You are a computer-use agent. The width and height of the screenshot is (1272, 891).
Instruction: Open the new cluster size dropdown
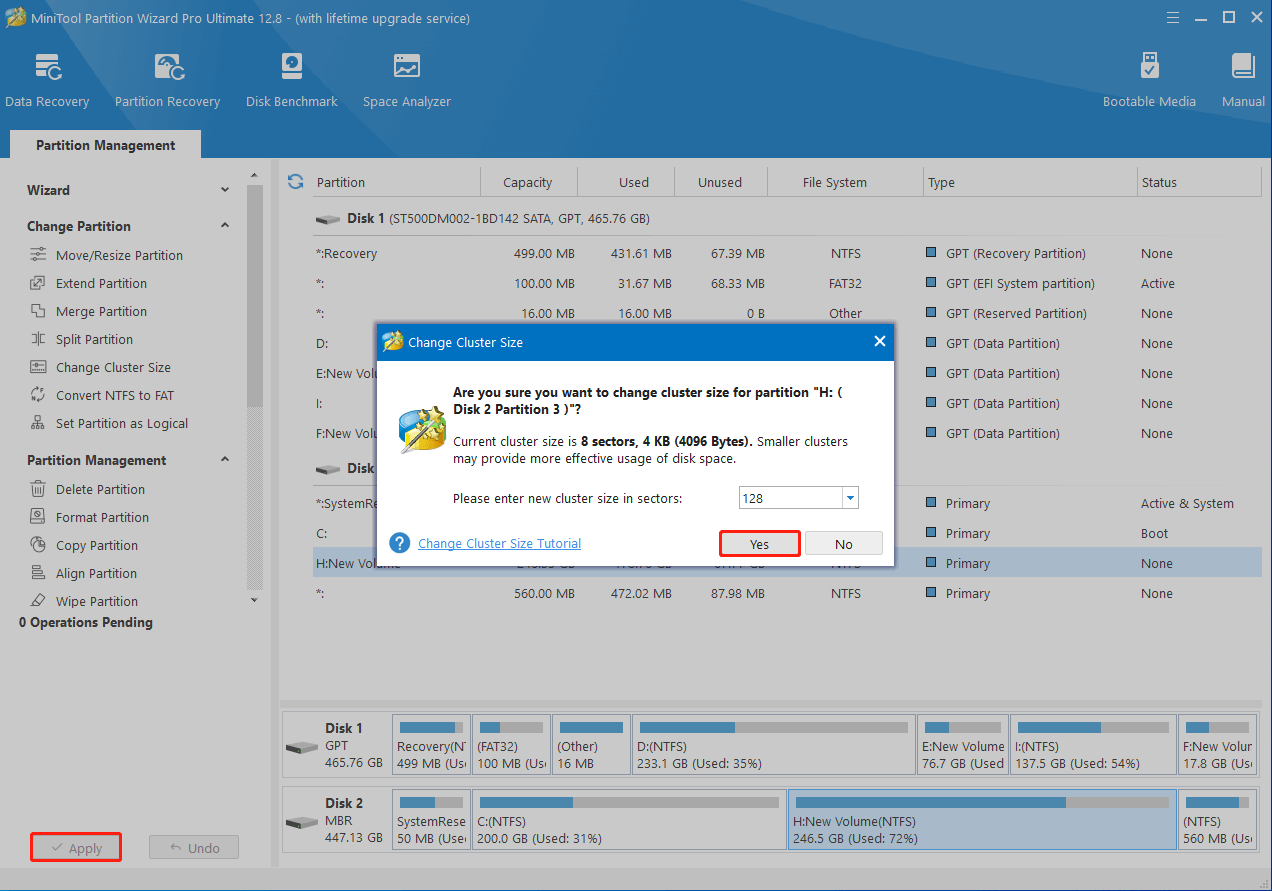coord(849,498)
